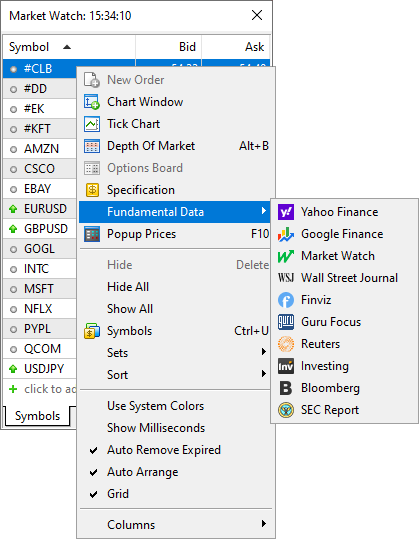Click the Google Finance logo icon
Viewport: 419px width, 539px height.
[286, 234]
